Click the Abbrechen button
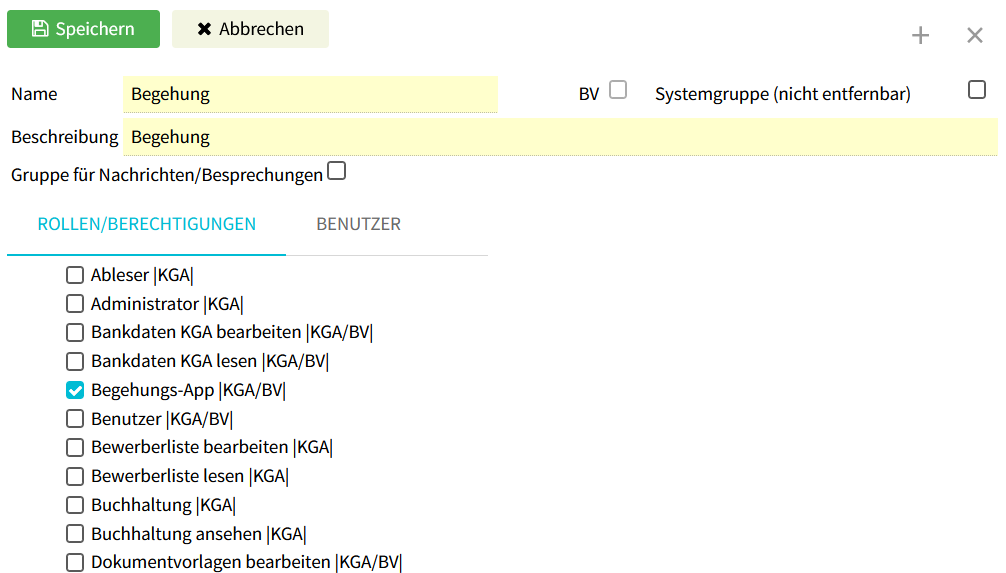Viewport: 1006px width, 573px height. click(x=250, y=29)
